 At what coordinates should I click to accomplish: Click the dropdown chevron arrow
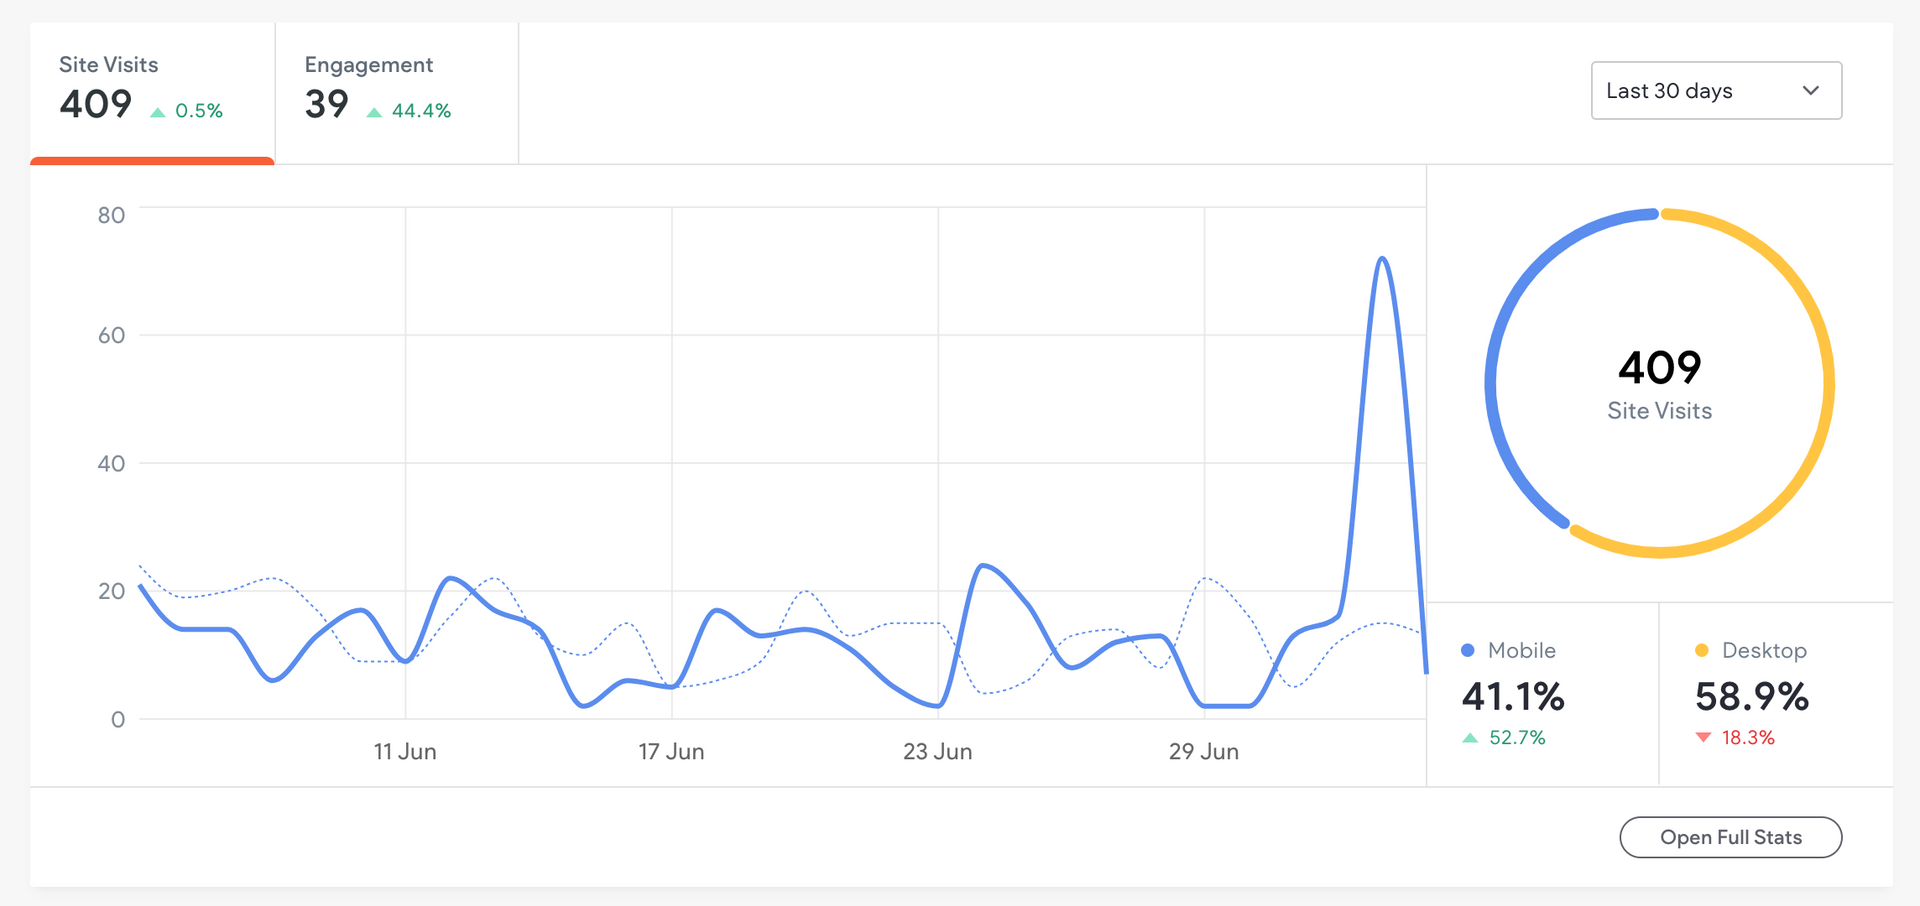tap(1810, 91)
